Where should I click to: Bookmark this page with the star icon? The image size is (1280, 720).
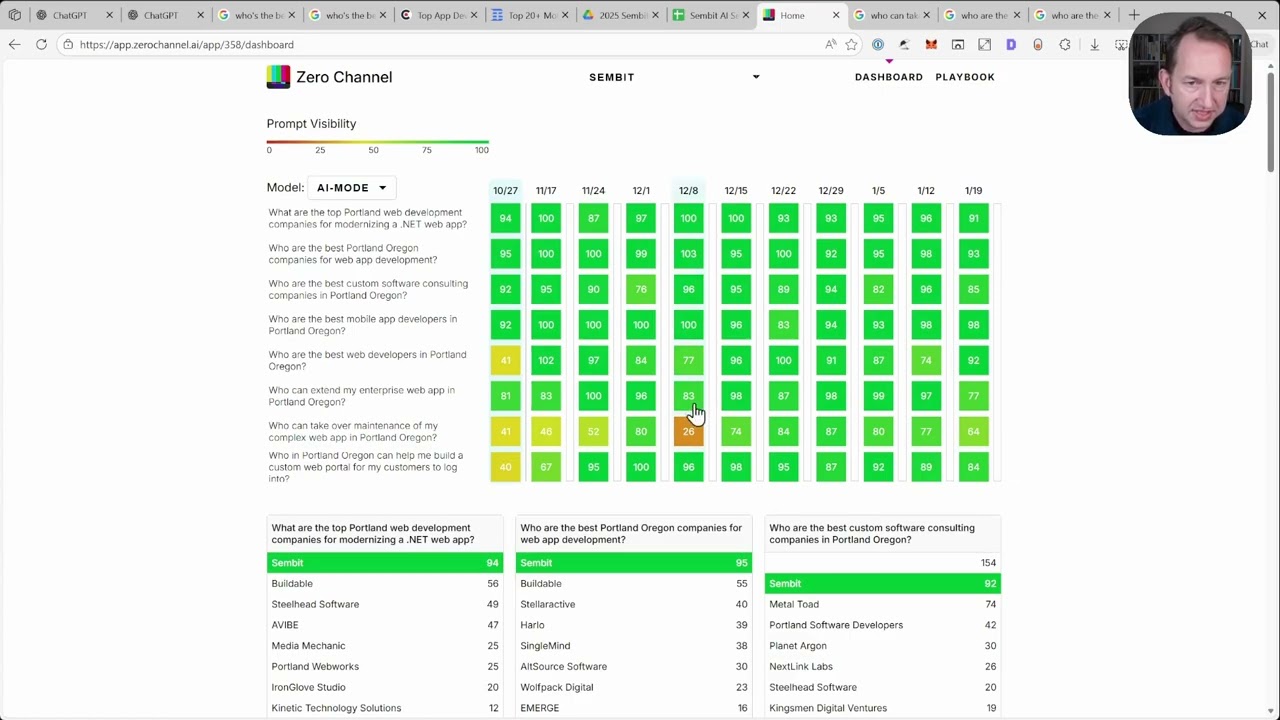[x=851, y=44]
